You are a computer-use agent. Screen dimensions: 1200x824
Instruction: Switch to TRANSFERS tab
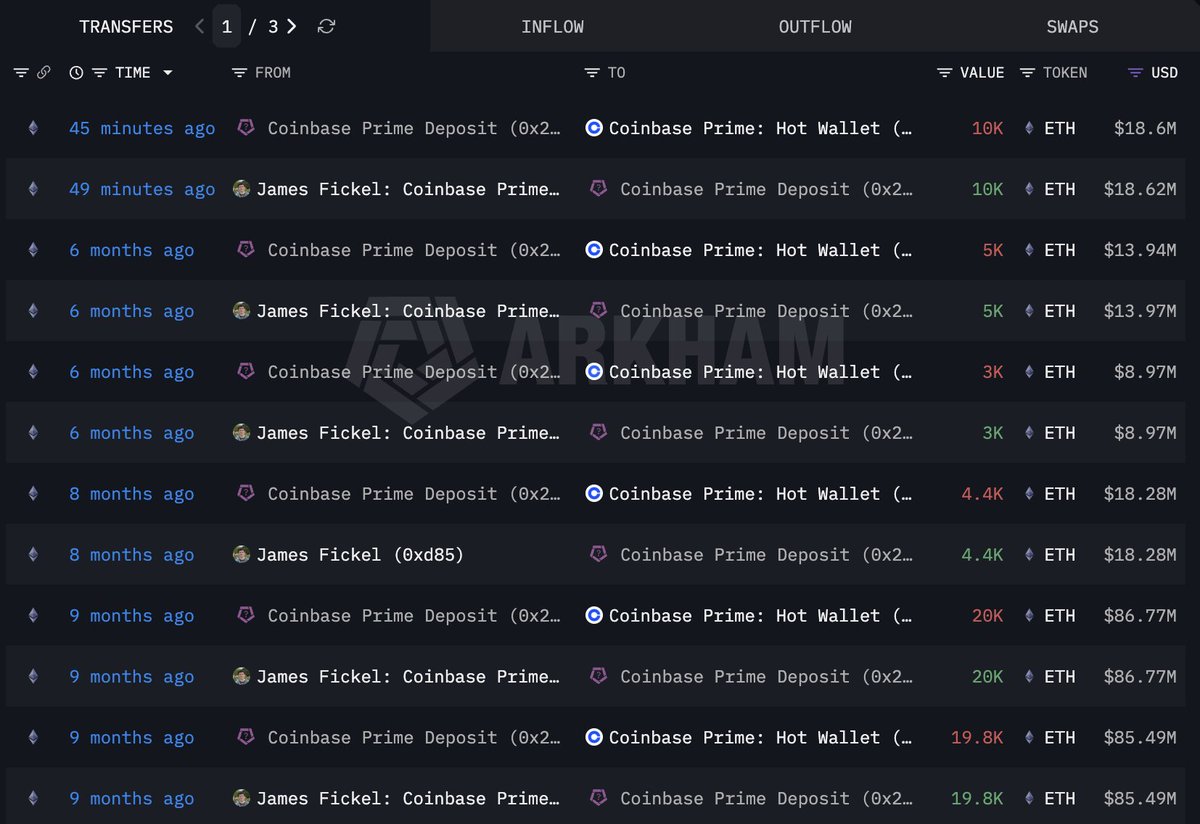[126, 27]
